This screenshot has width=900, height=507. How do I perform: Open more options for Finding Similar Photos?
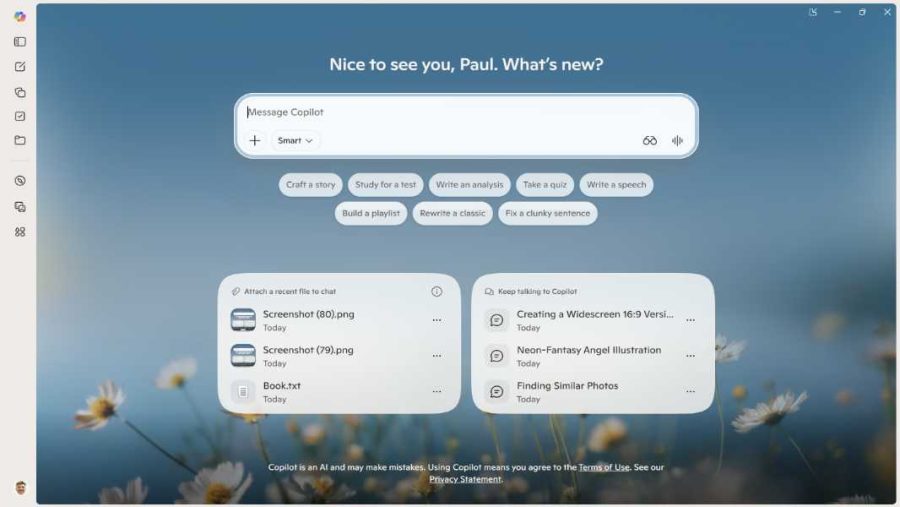pos(690,392)
